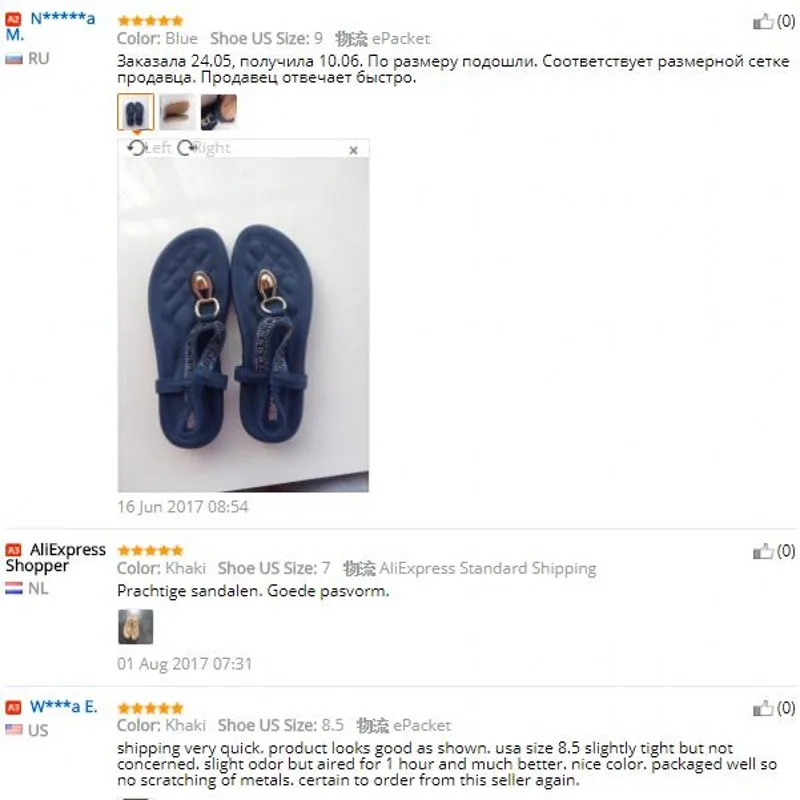
Task: Click thumbs-up icon on W***a E. review
Action: point(763,708)
